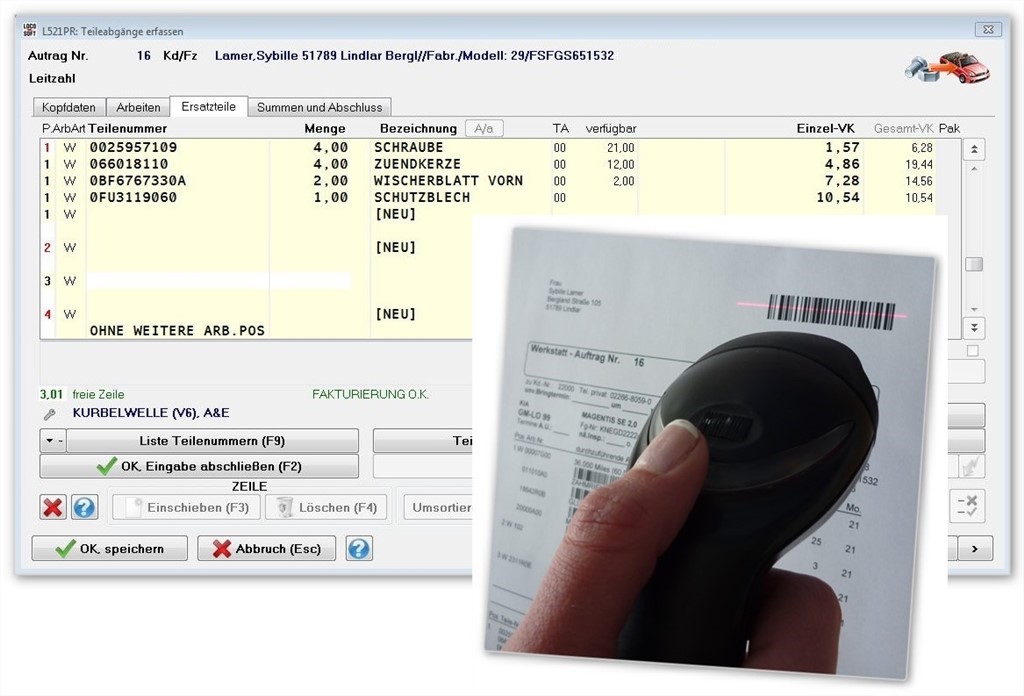Click the X/checkmark list icon button

pos(966,506)
